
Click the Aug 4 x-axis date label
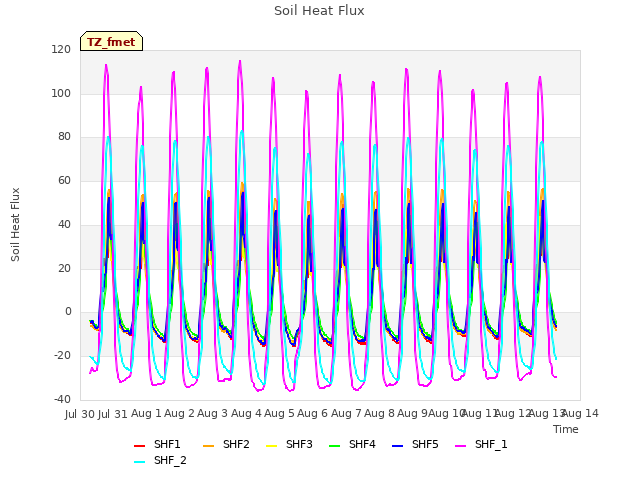point(246,413)
